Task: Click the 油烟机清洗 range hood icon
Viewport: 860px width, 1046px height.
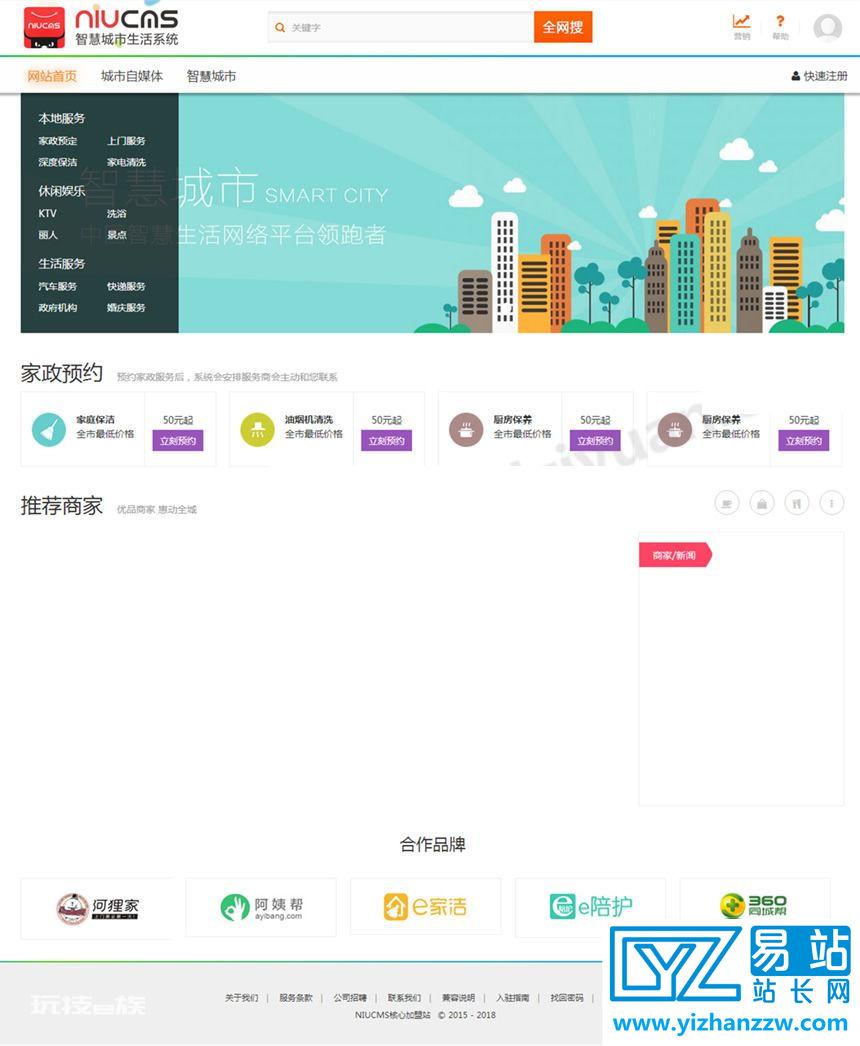Action: (258, 430)
